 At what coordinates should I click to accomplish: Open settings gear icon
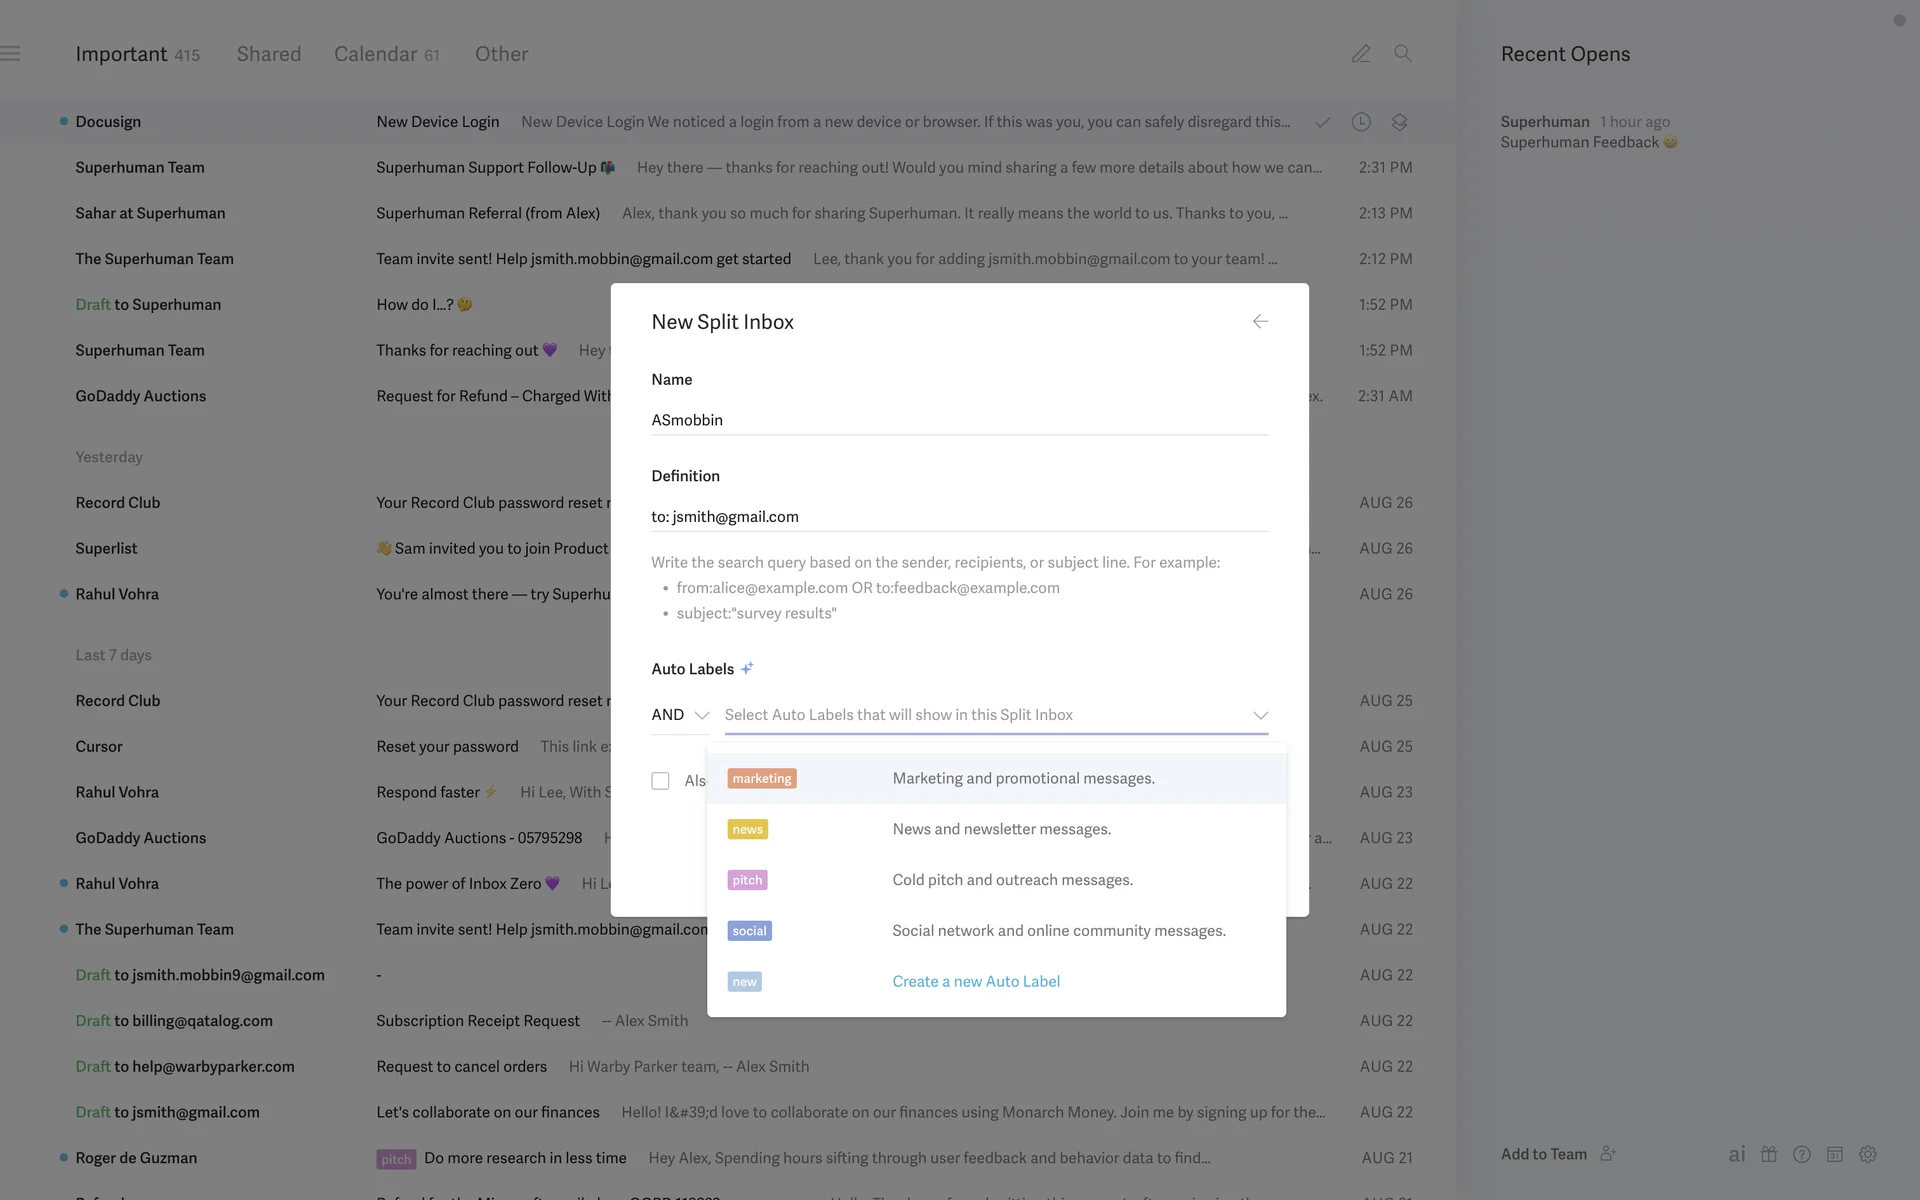tap(1867, 1154)
